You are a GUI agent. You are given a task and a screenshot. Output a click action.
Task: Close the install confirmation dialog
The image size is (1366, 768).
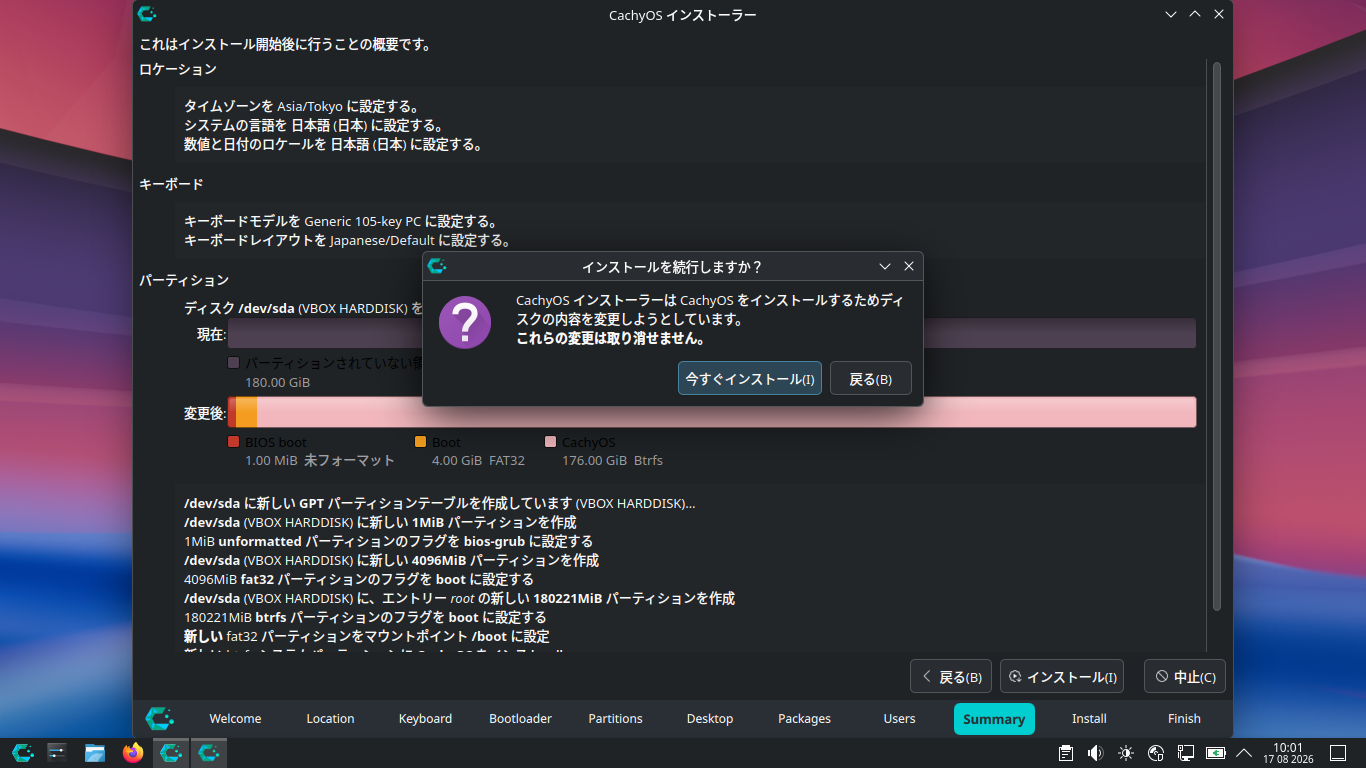coord(909,266)
